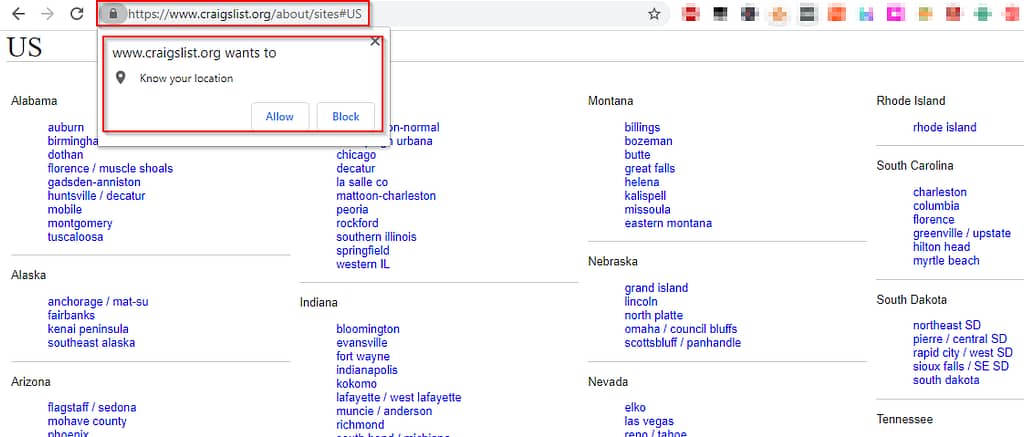The width and height of the screenshot is (1024, 437).
Task: Open hilton head link
Action: tap(942, 247)
